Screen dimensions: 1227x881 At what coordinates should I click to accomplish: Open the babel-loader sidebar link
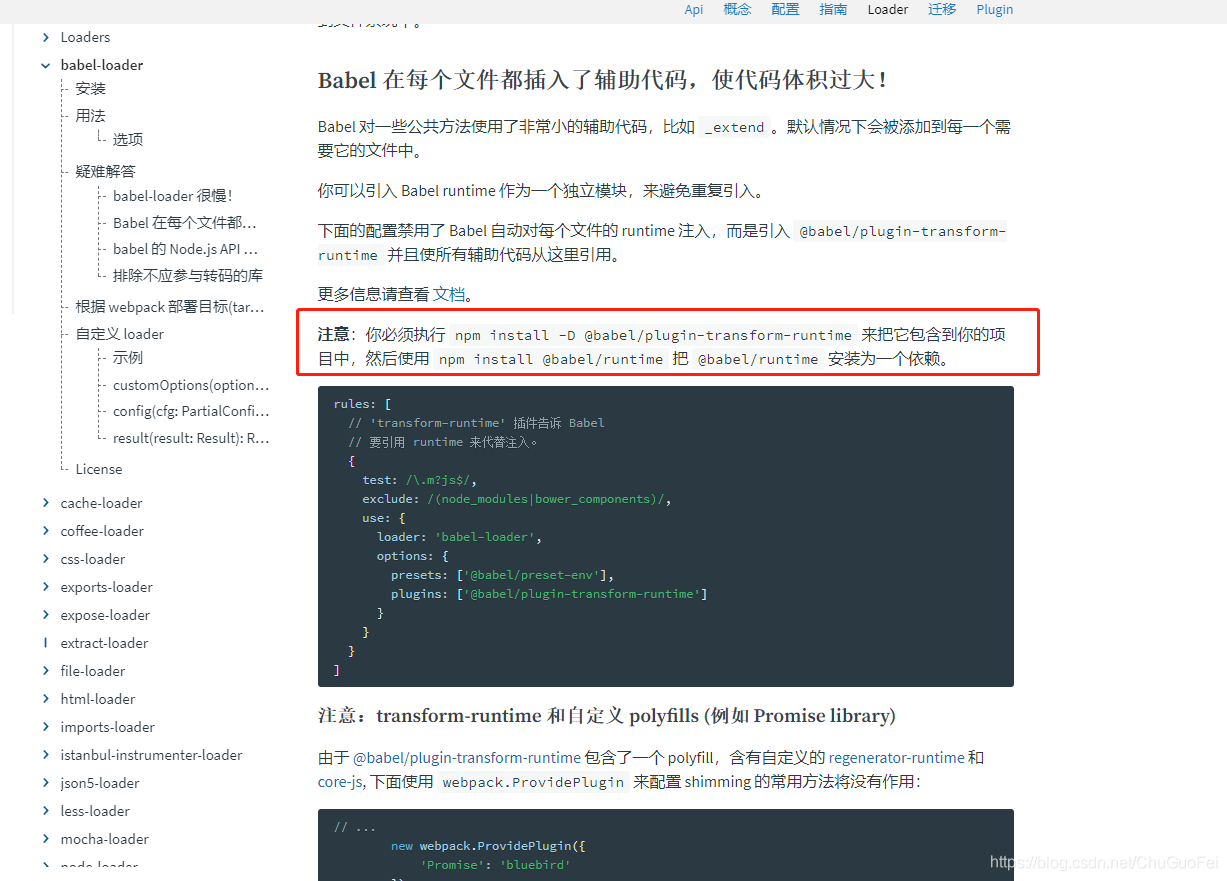coord(102,65)
